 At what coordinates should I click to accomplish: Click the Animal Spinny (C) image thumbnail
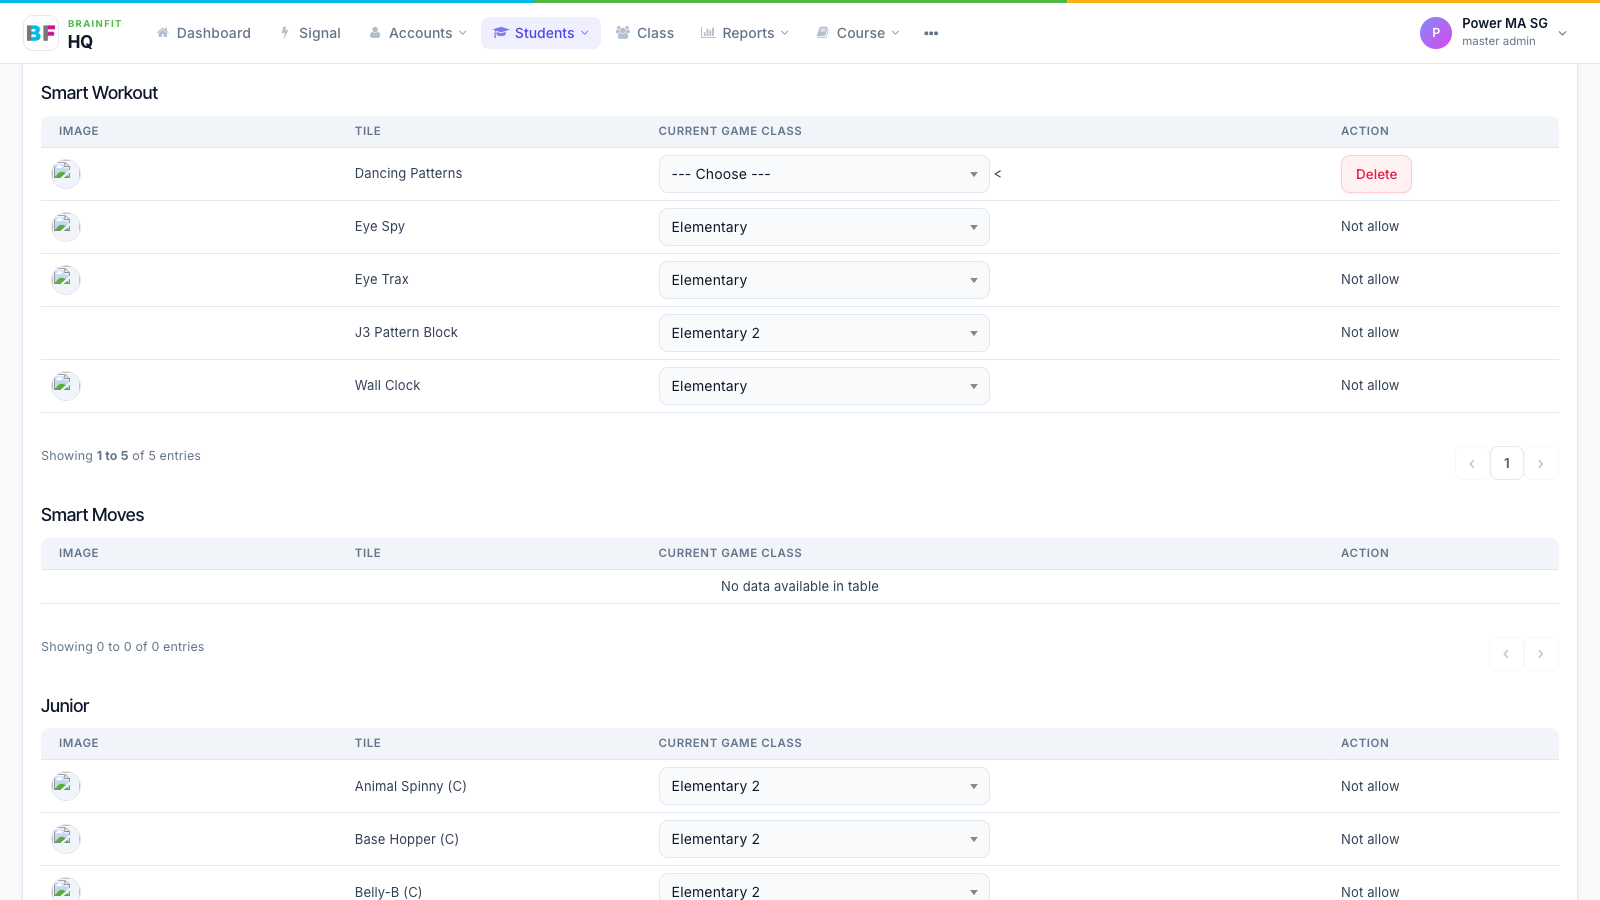click(66, 786)
